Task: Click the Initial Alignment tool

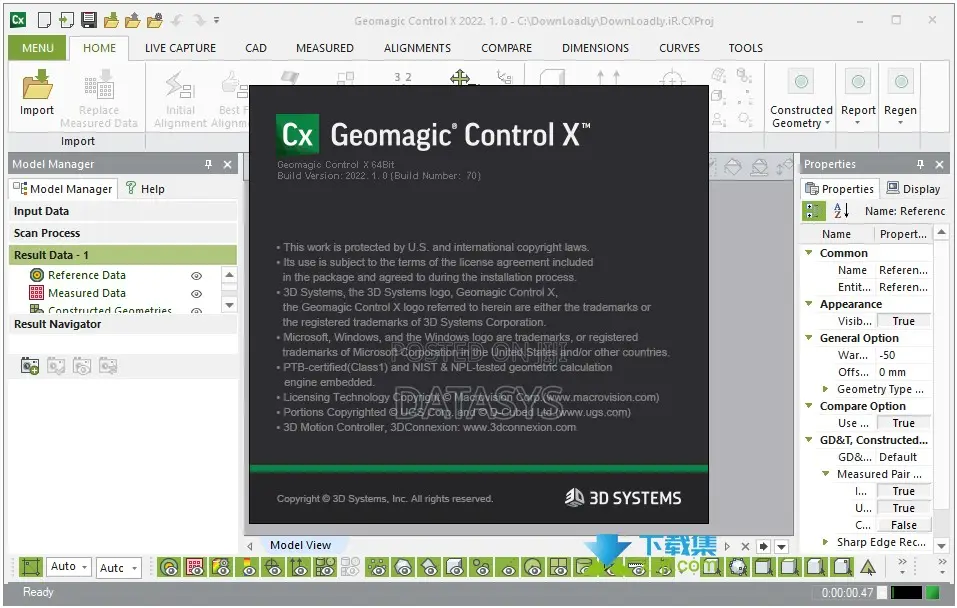Action: click(x=180, y=101)
